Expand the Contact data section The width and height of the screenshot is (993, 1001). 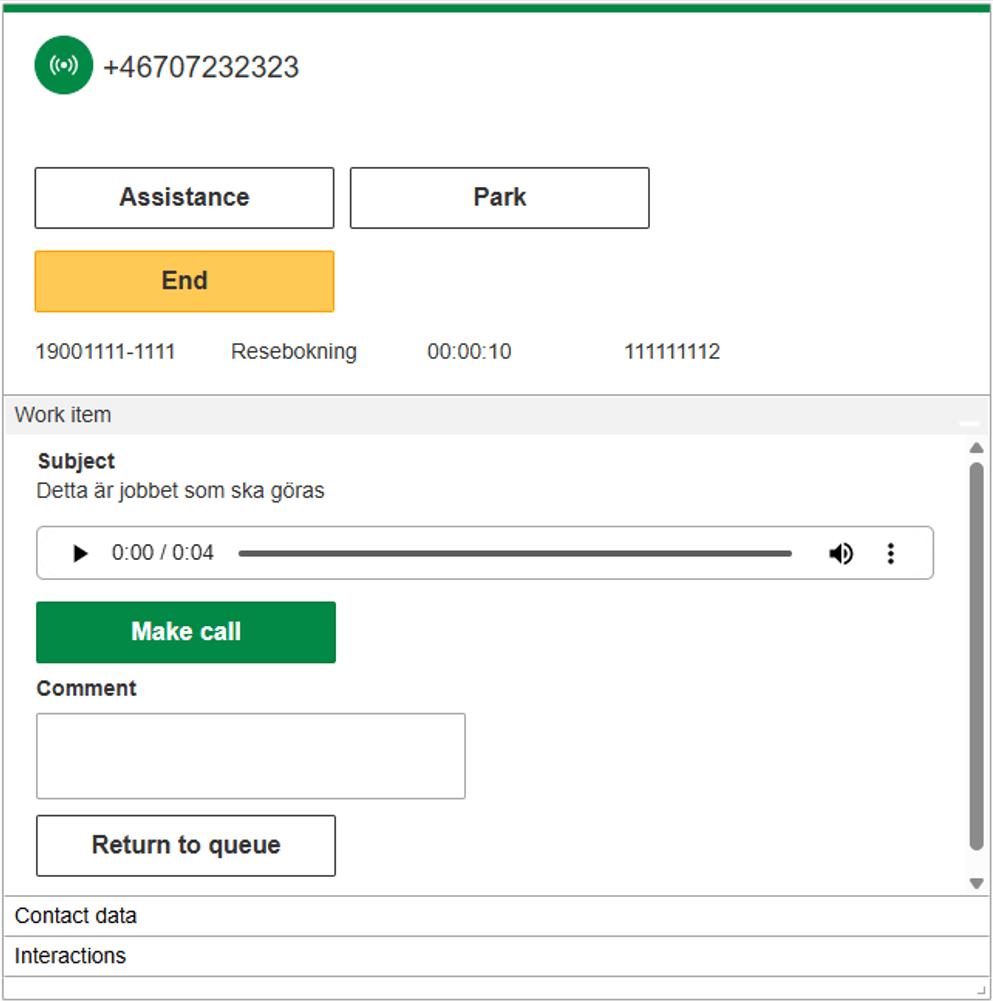[x=76, y=916]
